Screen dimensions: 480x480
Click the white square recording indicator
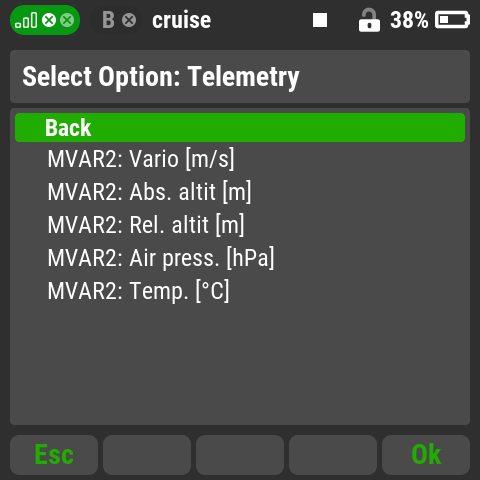(320, 20)
